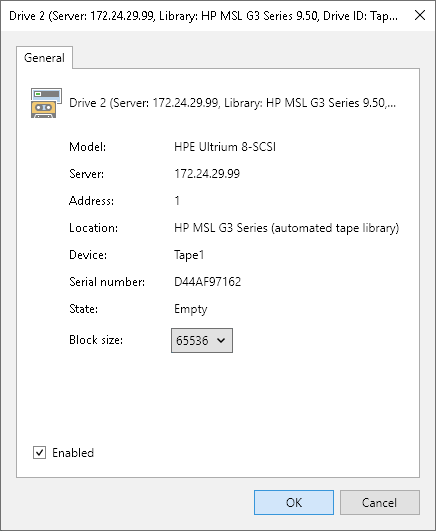Click the State value Empty
Screen dimensions: 436x531
(x=190, y=309)
